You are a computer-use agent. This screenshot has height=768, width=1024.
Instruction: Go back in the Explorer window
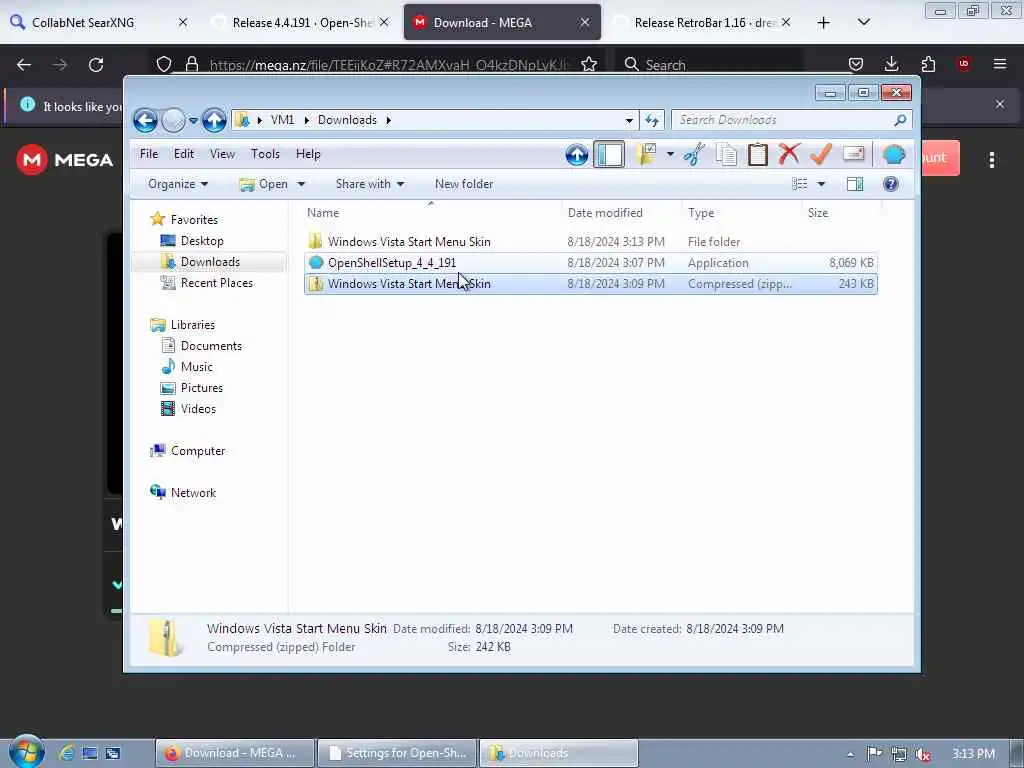click(145, 120)
